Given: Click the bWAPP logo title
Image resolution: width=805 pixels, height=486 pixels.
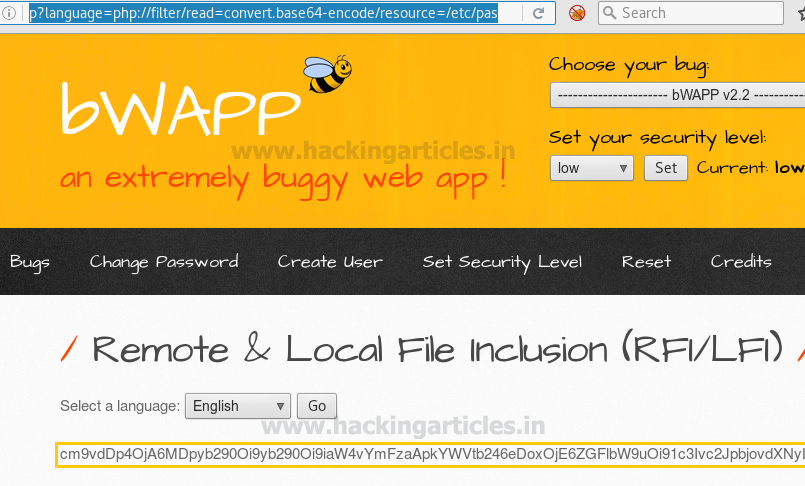Looking at the screenshot, I should [x=181, y=109].
